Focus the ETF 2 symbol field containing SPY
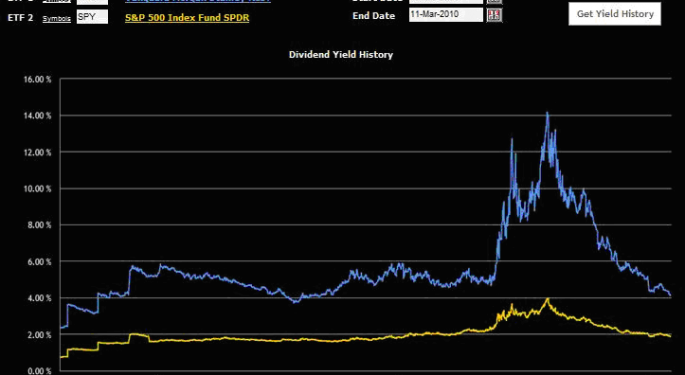685x375 pixels. [92, 17]
